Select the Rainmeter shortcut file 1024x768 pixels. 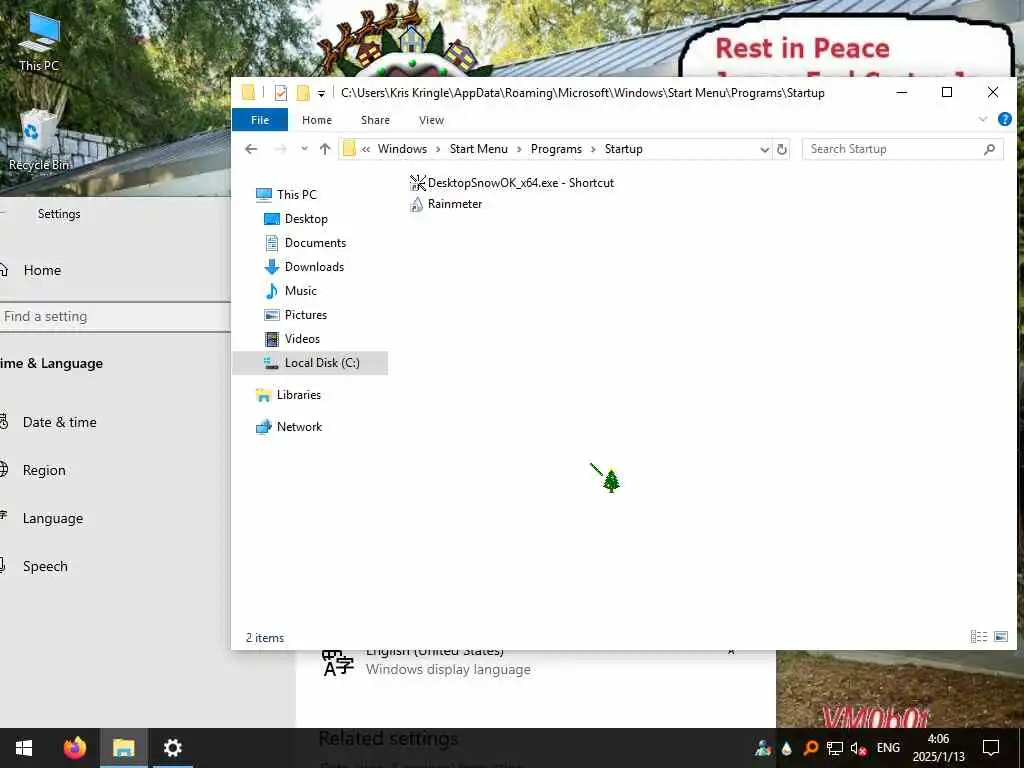tap(445, 204)
